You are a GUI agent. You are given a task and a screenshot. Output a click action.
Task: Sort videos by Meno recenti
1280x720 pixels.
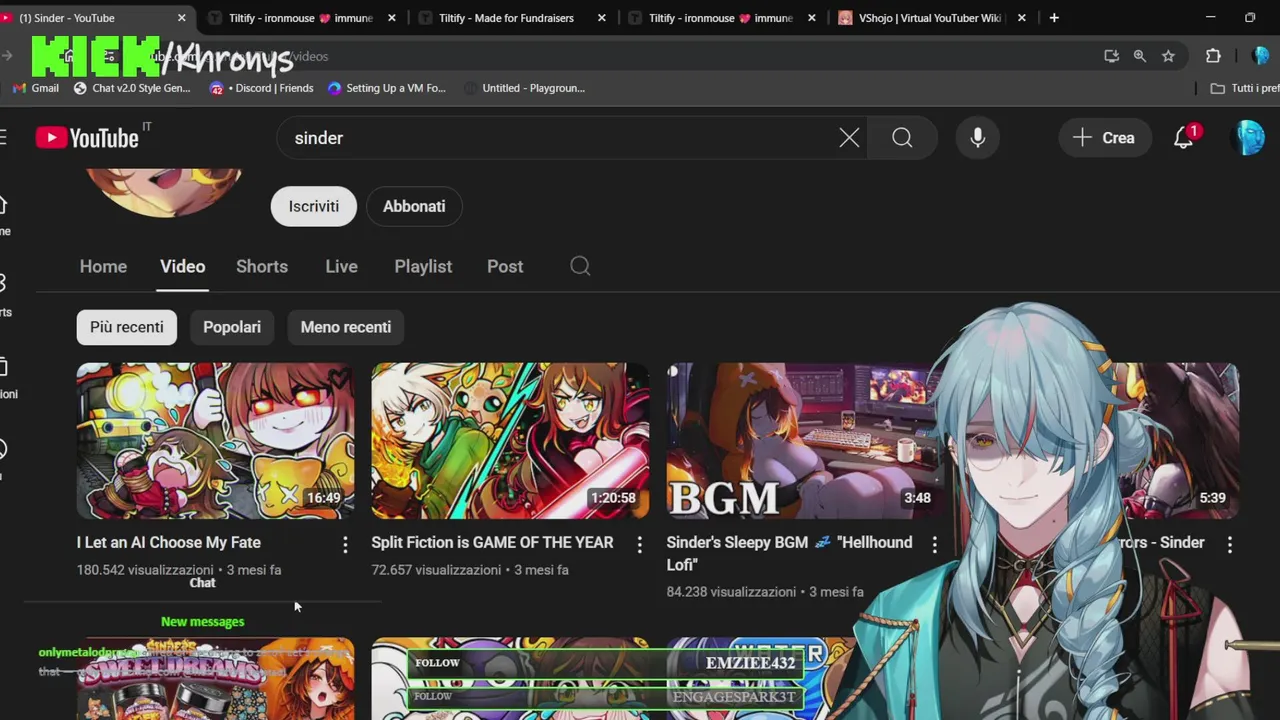click(346, 327)
